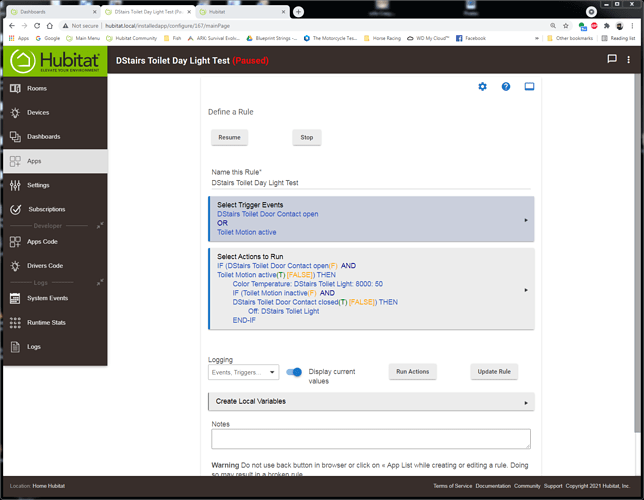Open the Hubitat Community bookmark

click(132, 38)
